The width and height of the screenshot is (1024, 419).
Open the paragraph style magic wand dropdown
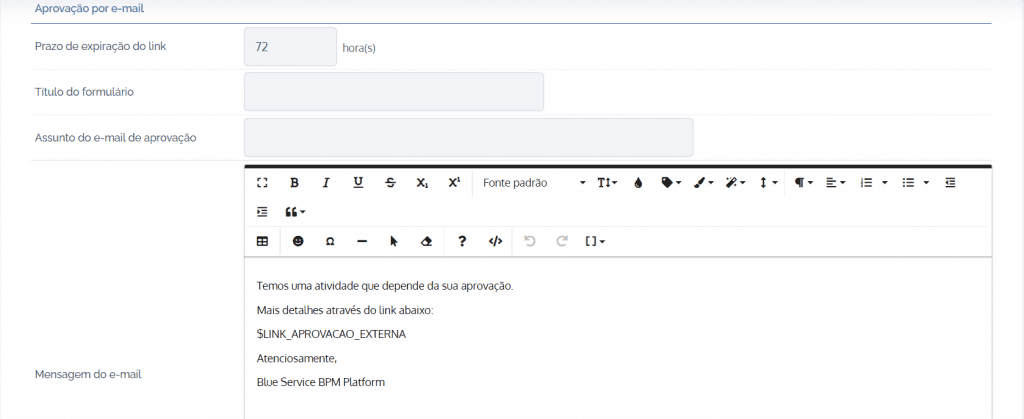[x=736, y=183]
